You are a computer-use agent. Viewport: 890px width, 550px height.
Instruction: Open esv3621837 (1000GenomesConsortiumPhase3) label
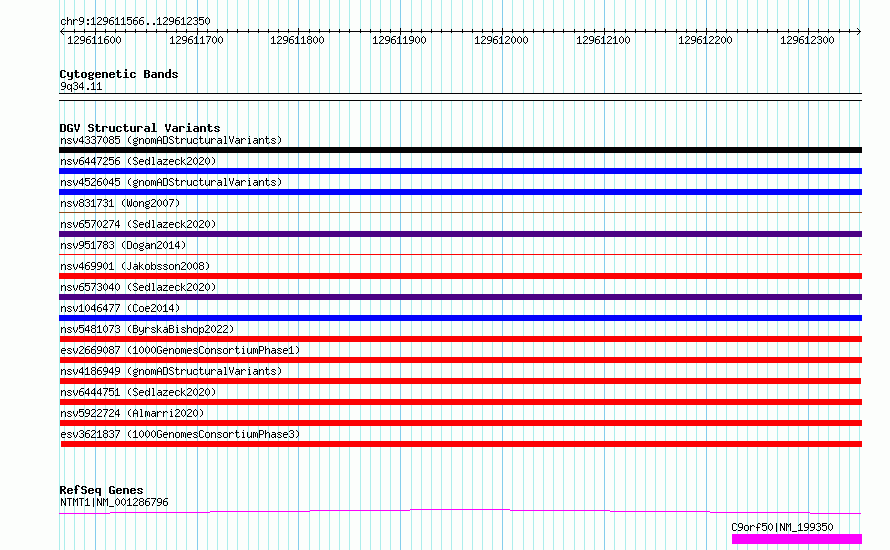(x=180, y=434)
